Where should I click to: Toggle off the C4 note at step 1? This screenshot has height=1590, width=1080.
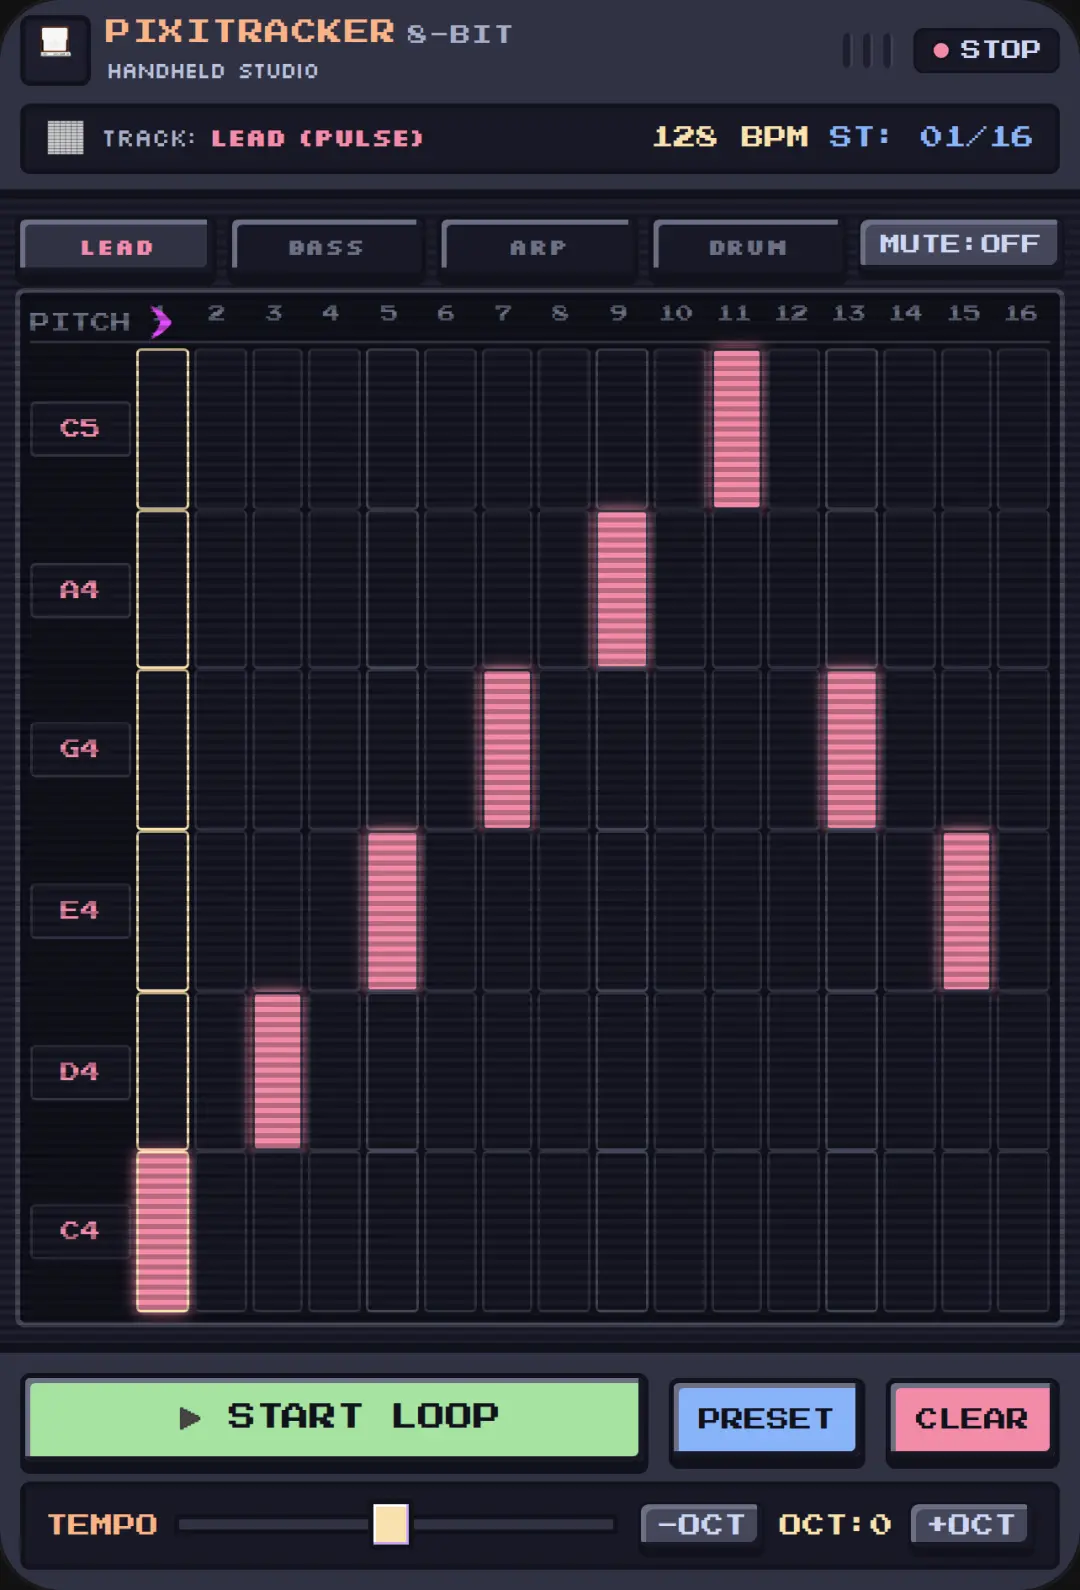coord(162,1231)
